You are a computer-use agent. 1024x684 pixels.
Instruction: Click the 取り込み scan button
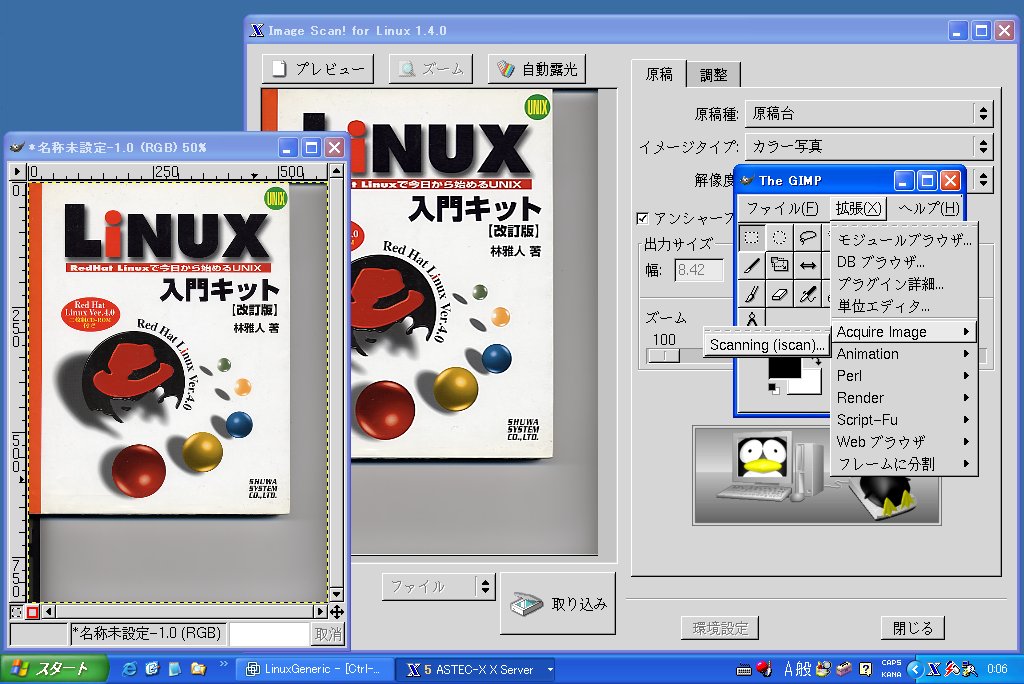(x=558, y=604)
